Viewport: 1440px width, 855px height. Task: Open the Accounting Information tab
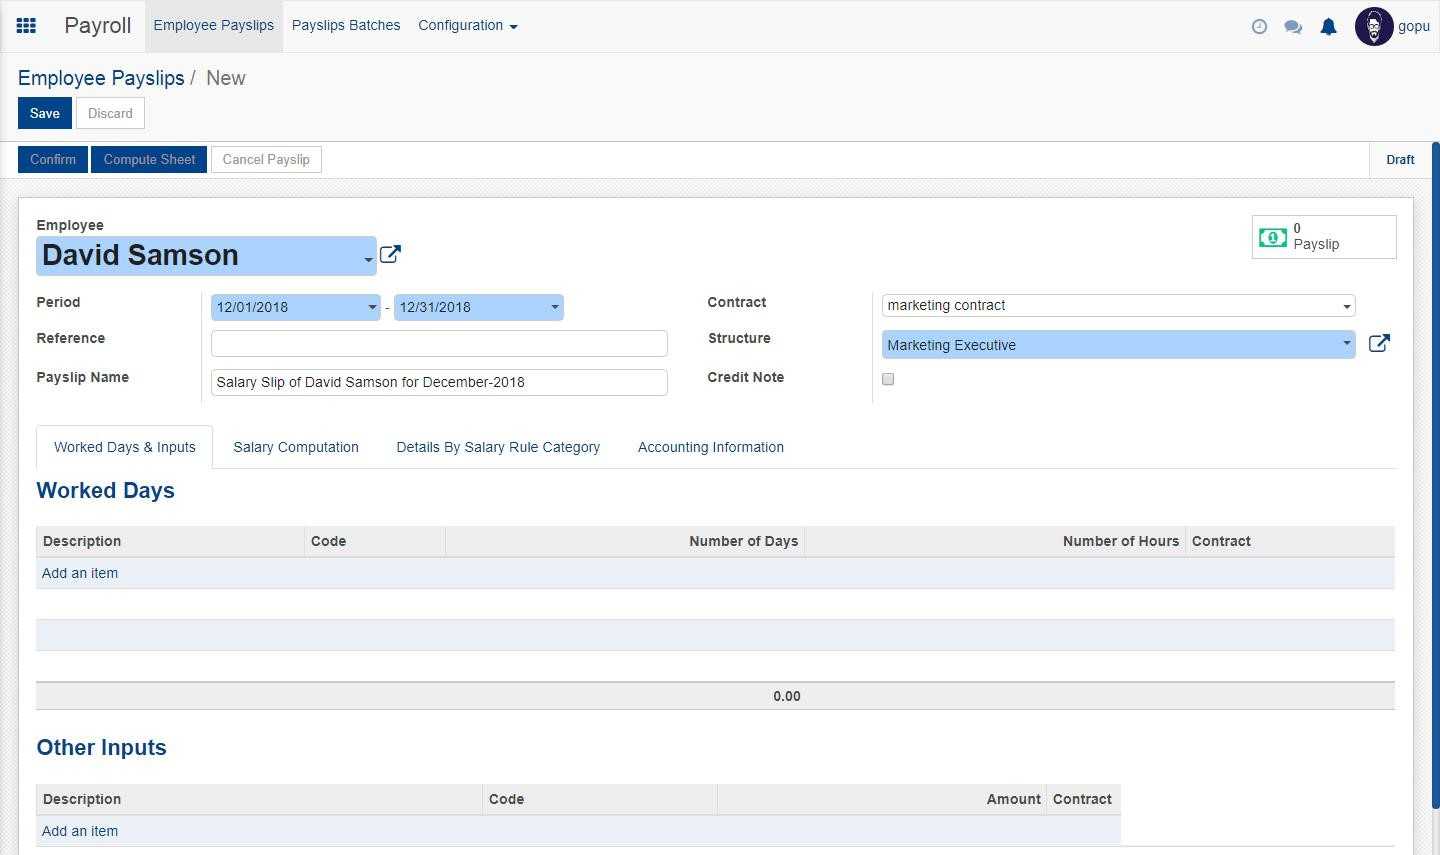click(x=710, y=448)
